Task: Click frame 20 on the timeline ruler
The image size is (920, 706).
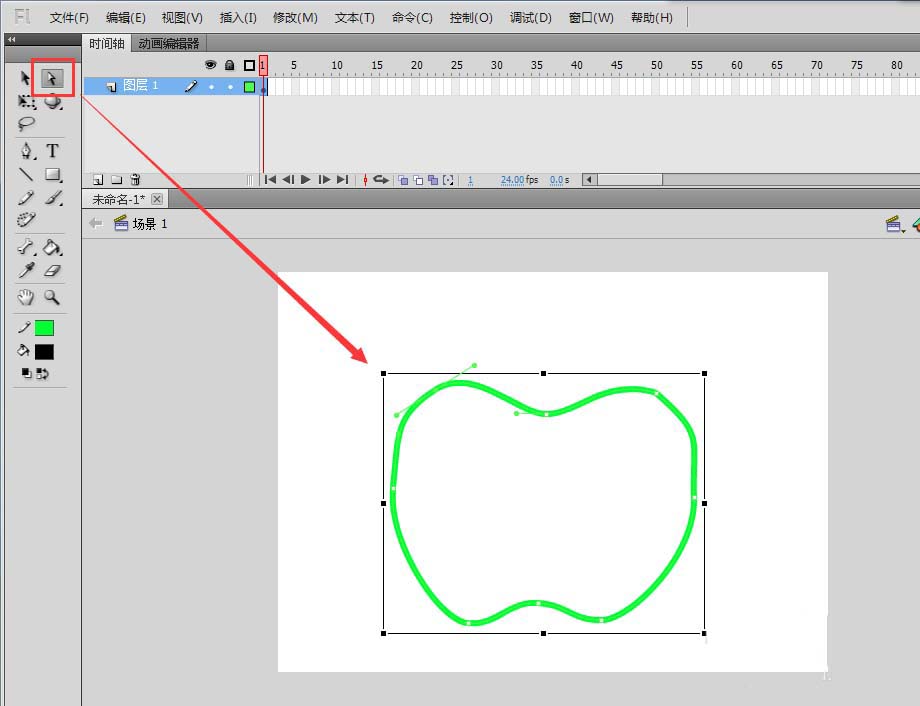Action: [416, 65]
